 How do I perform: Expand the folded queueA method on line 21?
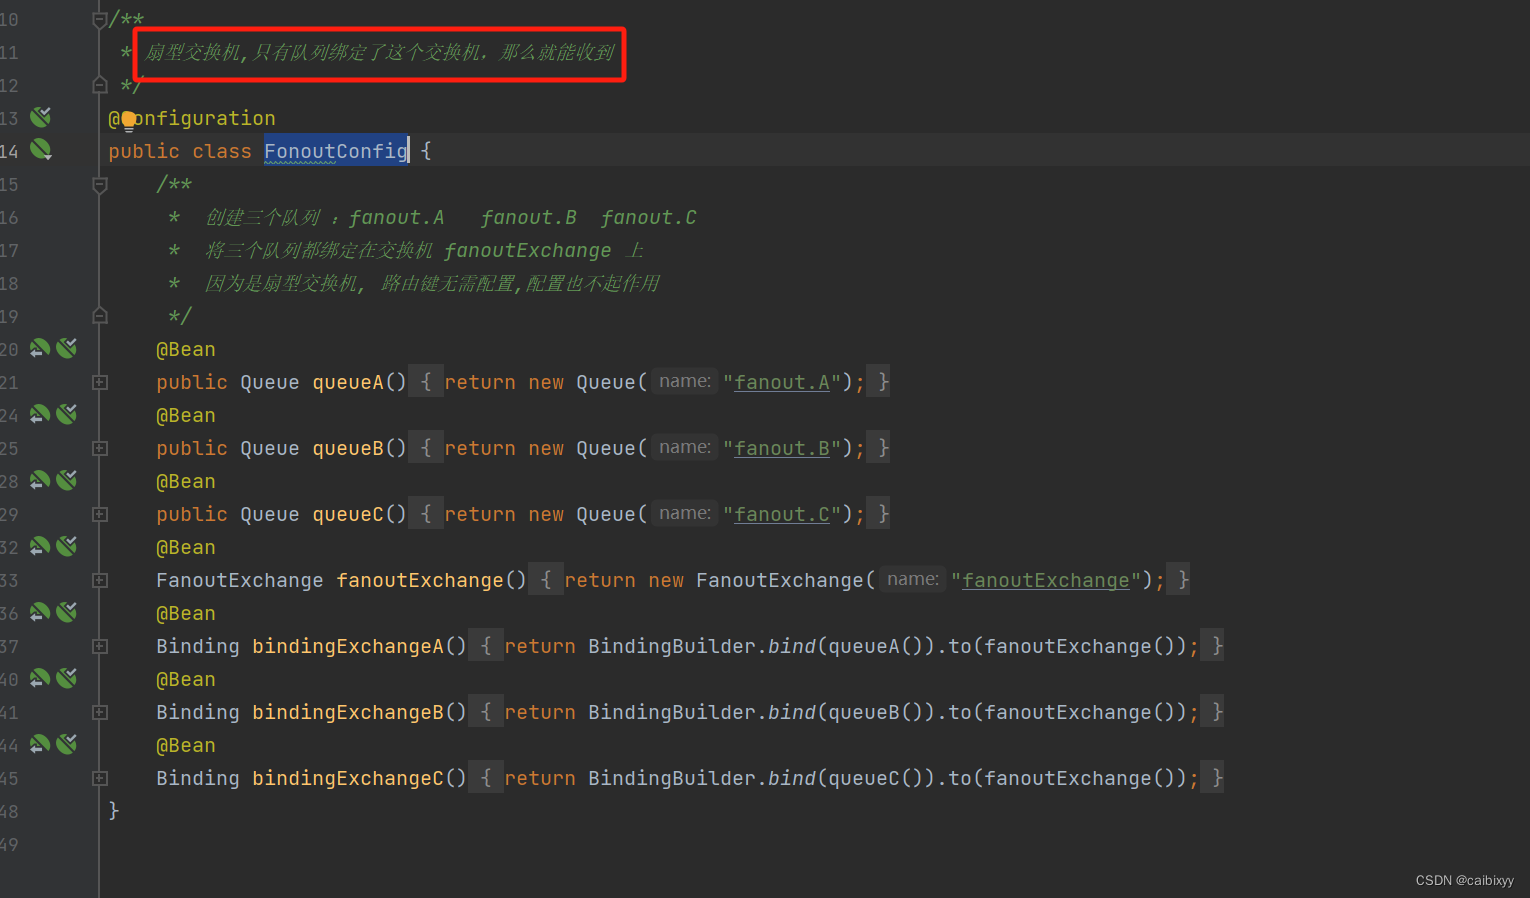coord(100,382)
